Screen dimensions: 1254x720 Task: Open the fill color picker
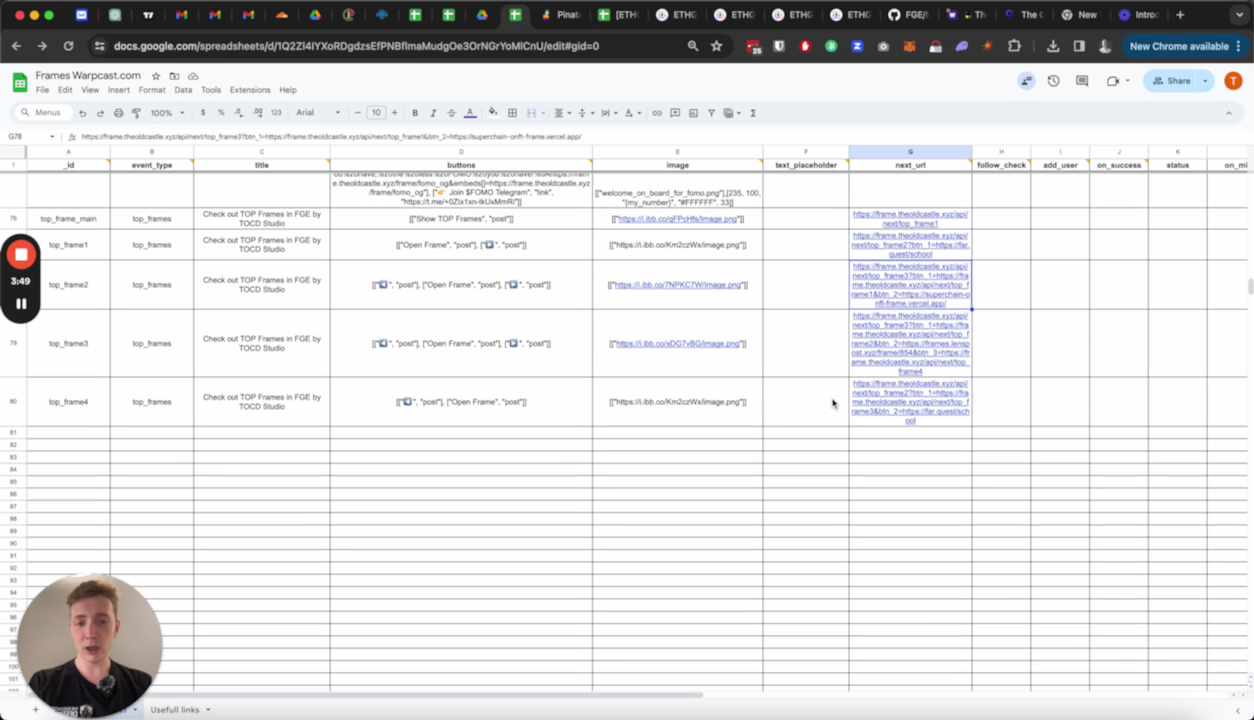point(493,113)
